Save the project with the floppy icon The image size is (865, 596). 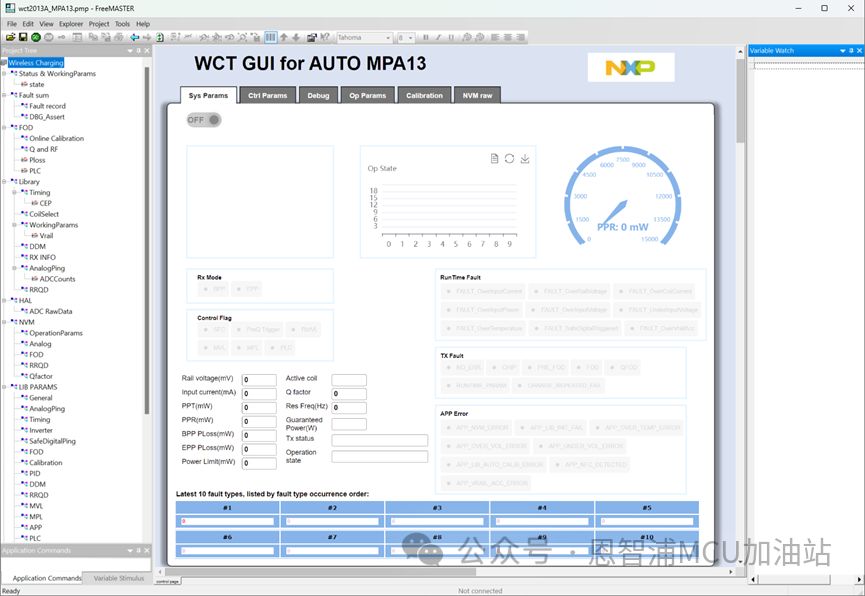coord(23,38)
